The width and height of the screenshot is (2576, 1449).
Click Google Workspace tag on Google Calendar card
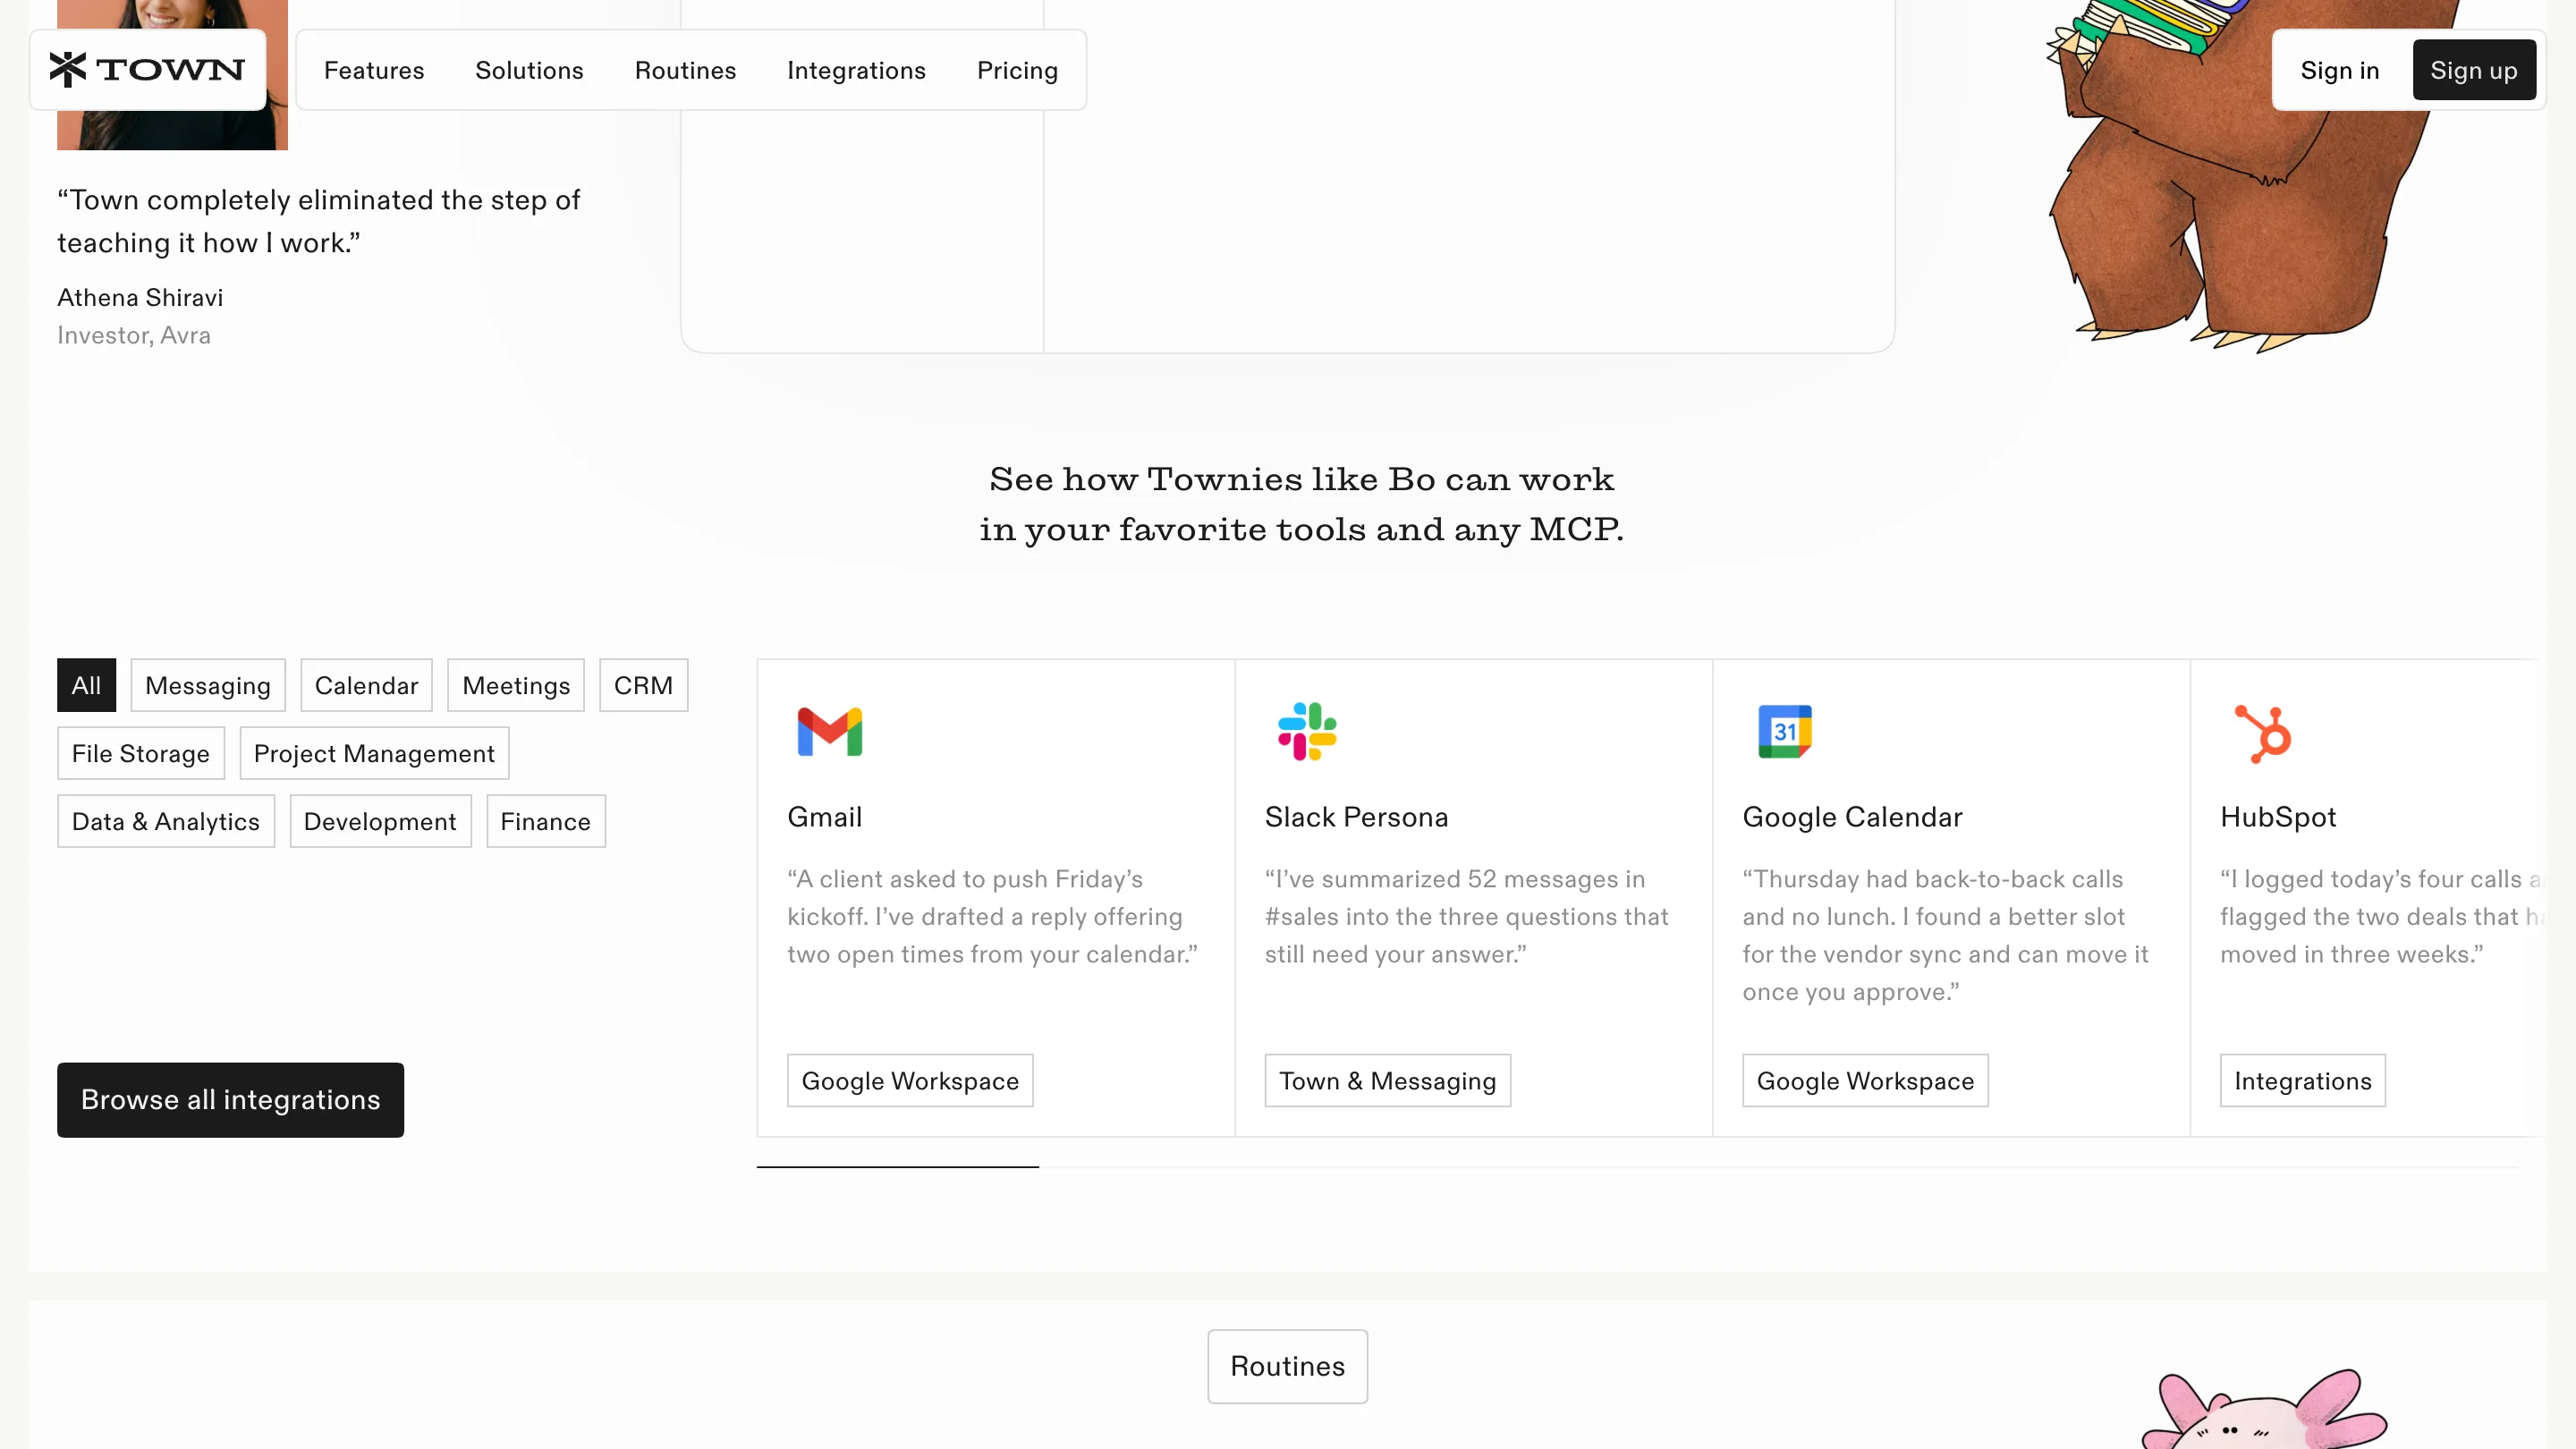1865,1081
